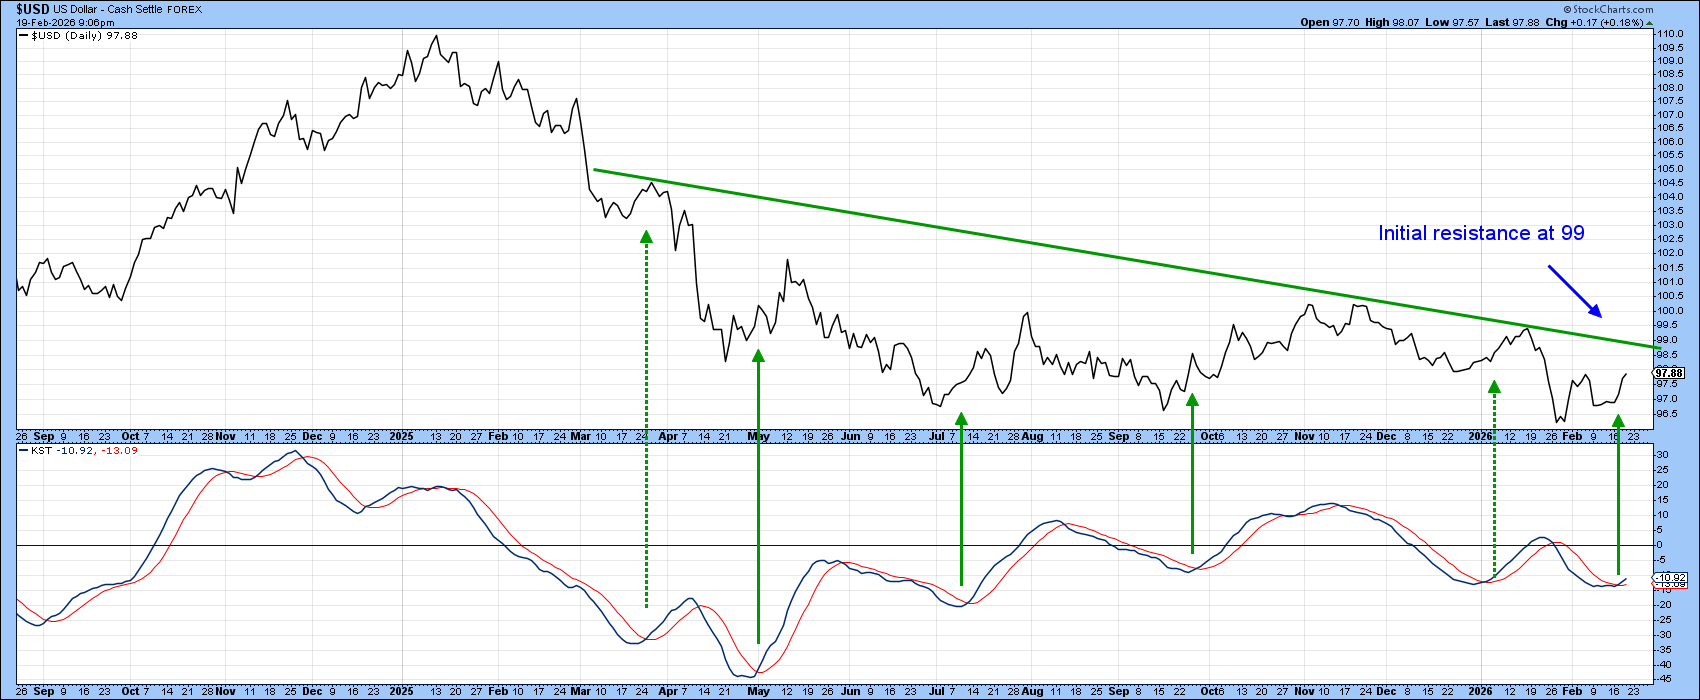Select the 'Open 97.70' value in the header
This screenshot has width=1700, height=700.
pos(1332,22)
